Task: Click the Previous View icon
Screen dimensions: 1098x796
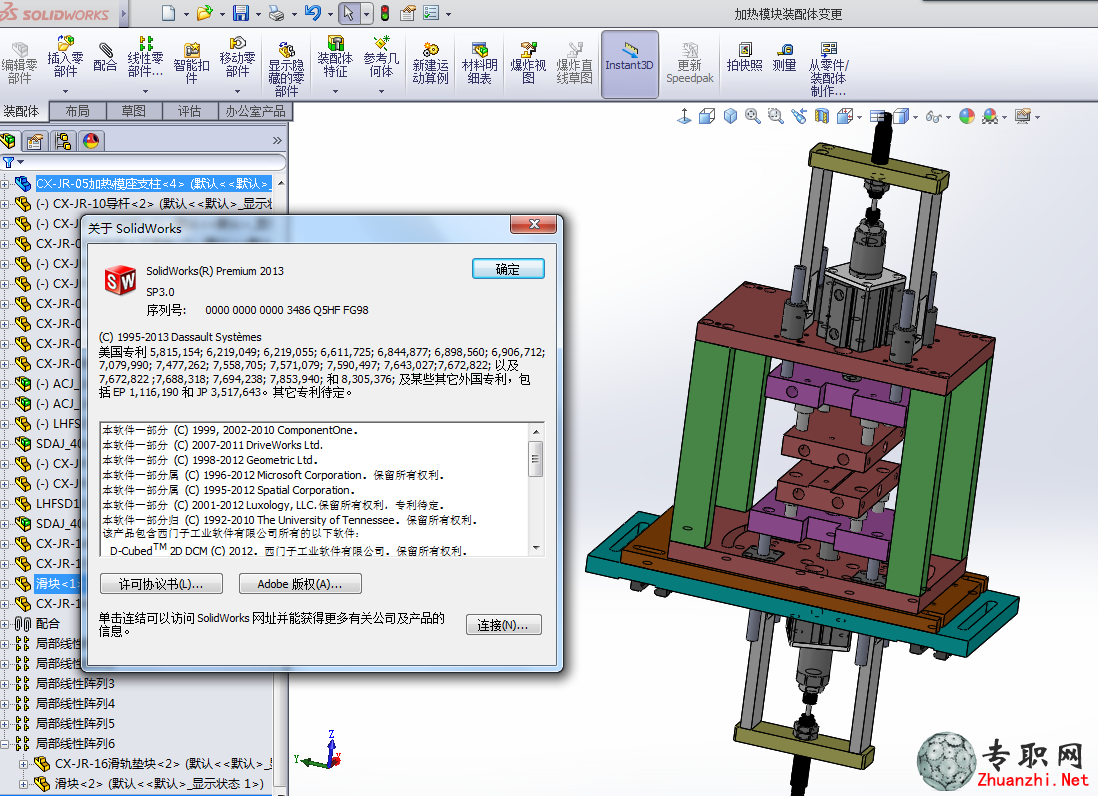Action: pyautogui.click(x=798, y=116)
